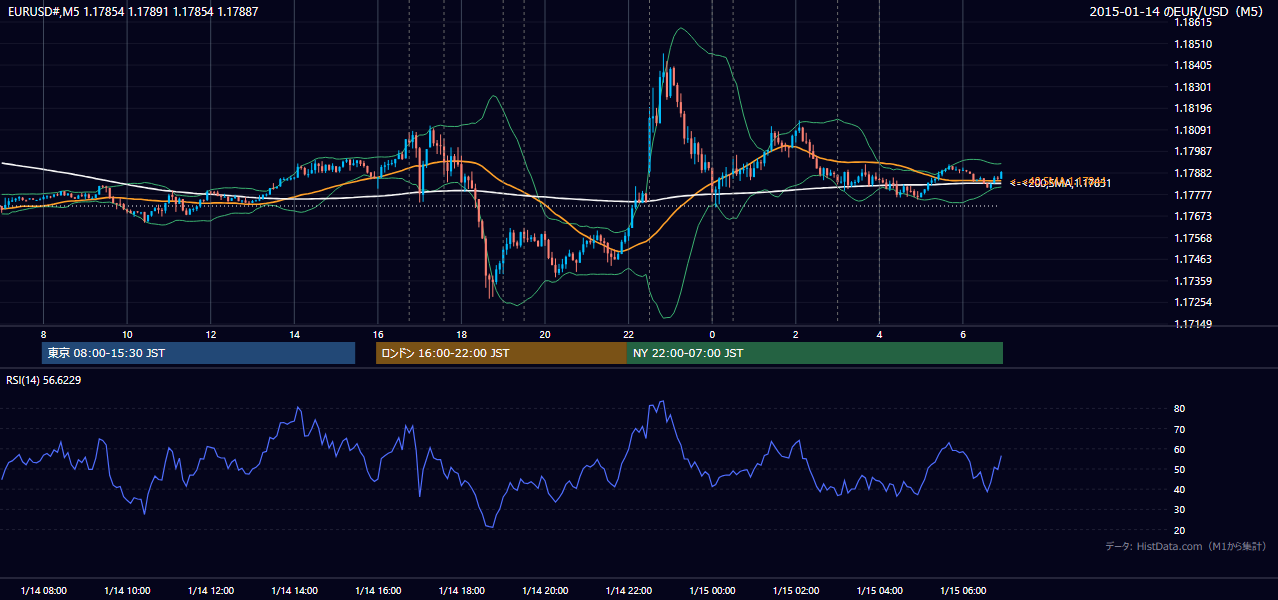Click the bottom date label 1/15 06:00
The image size is (1278, 600).
pos(963,591)
